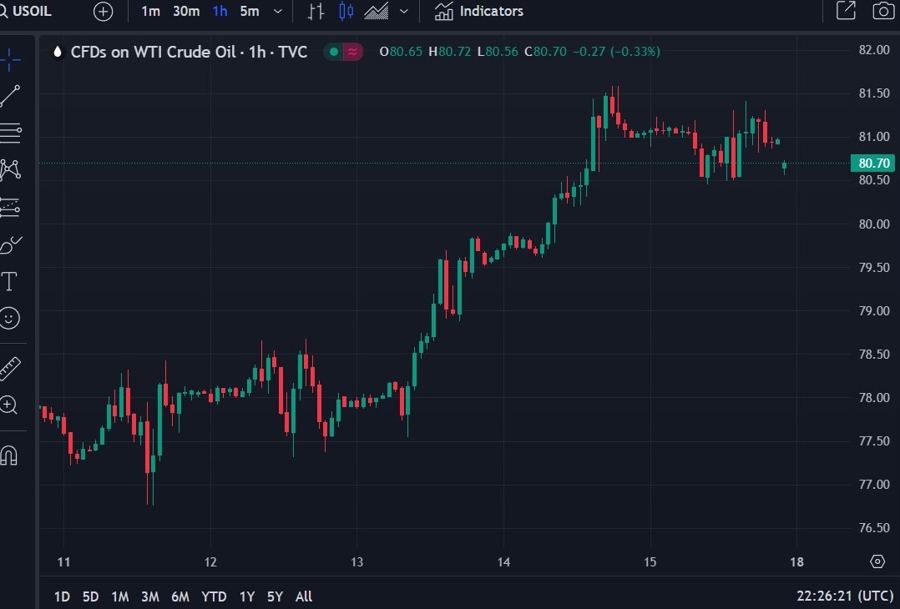Click the 11 date label on the time axis

pos(64,562)
